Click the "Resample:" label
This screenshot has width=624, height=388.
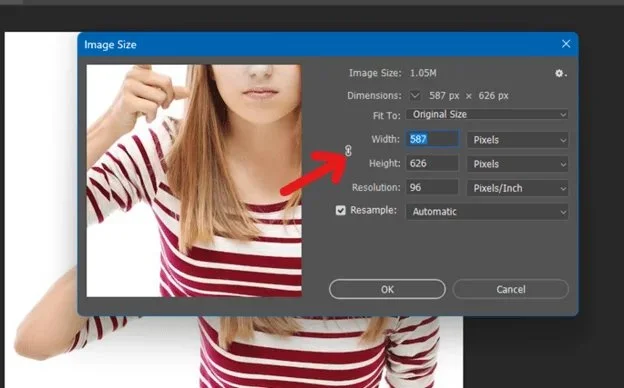click(x=374, y=210)
